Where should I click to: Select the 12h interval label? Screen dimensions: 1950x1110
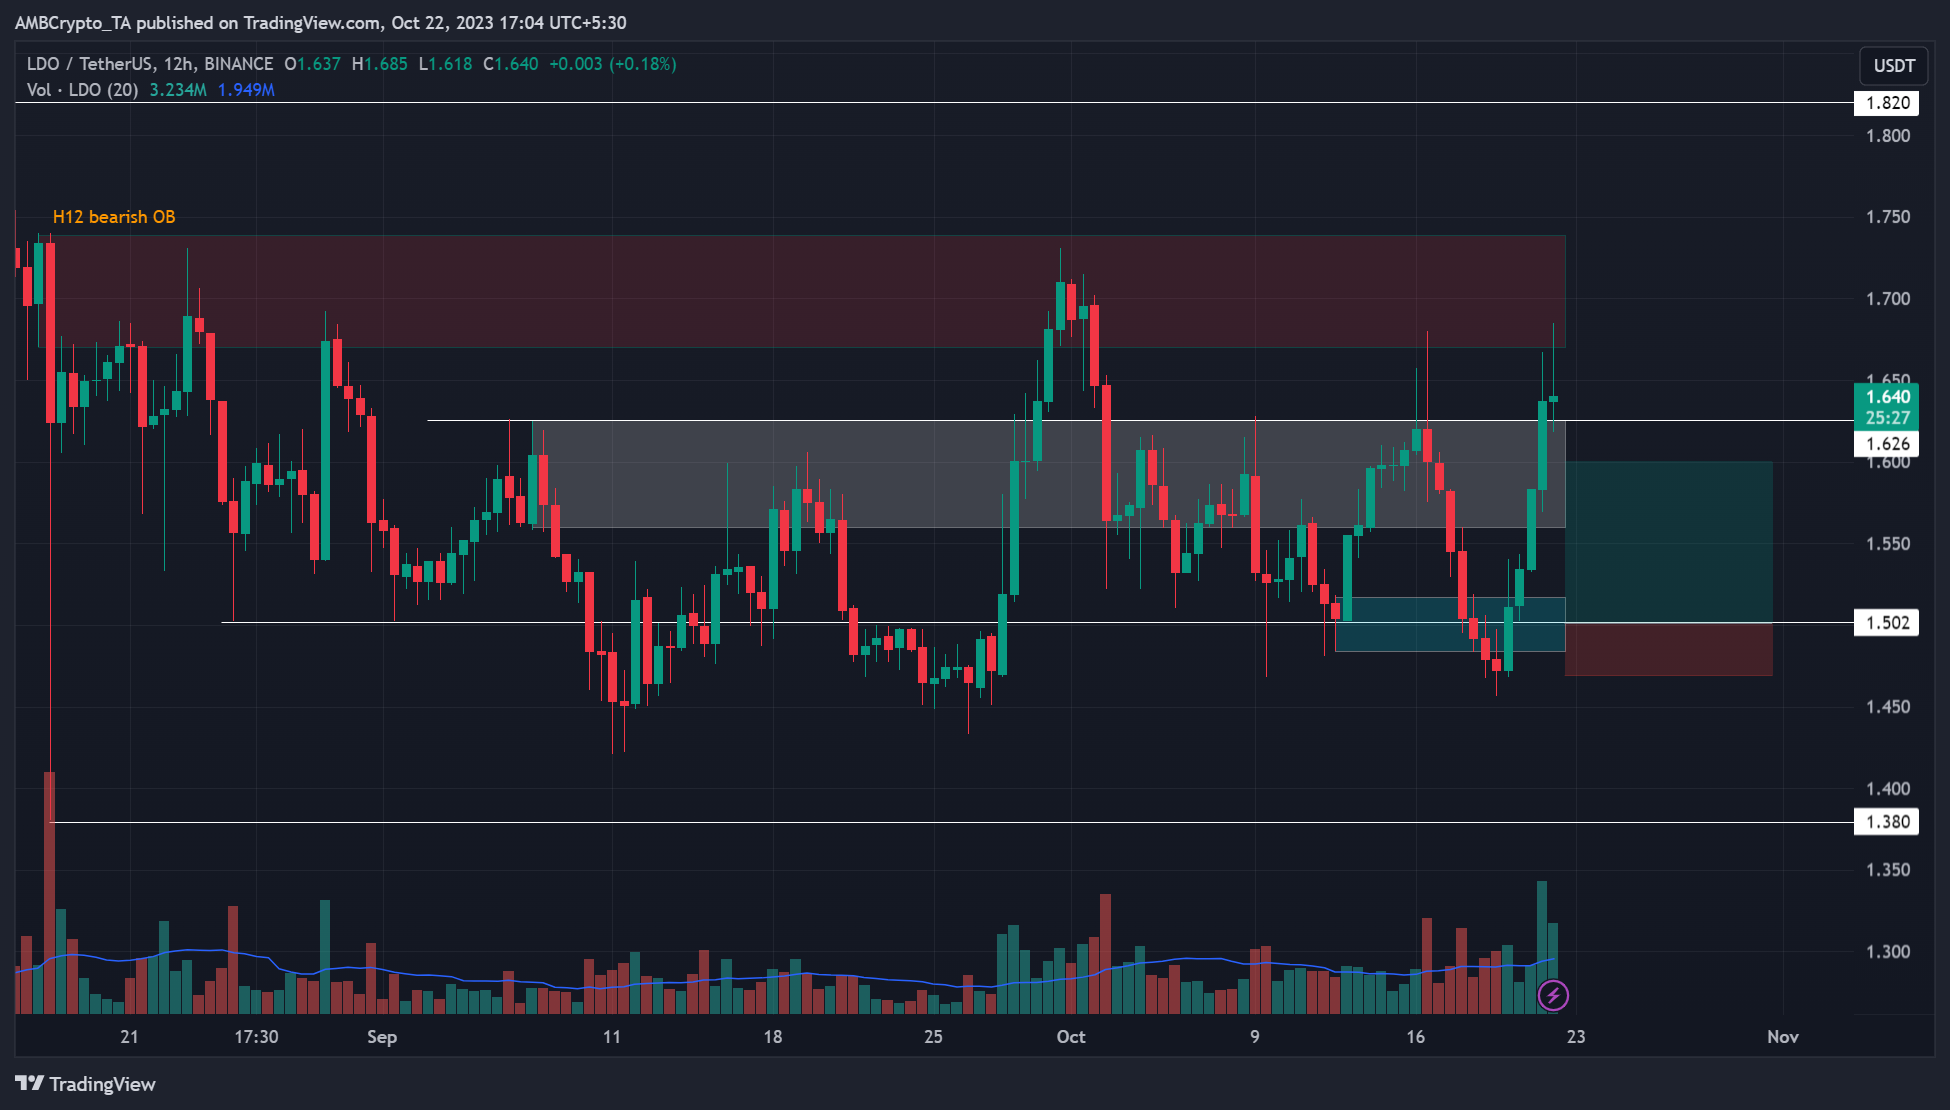coord(178,64)
